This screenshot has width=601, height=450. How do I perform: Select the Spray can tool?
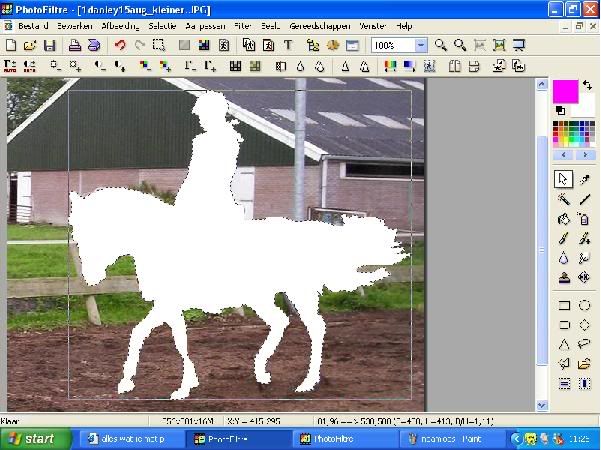click(584, 219)
